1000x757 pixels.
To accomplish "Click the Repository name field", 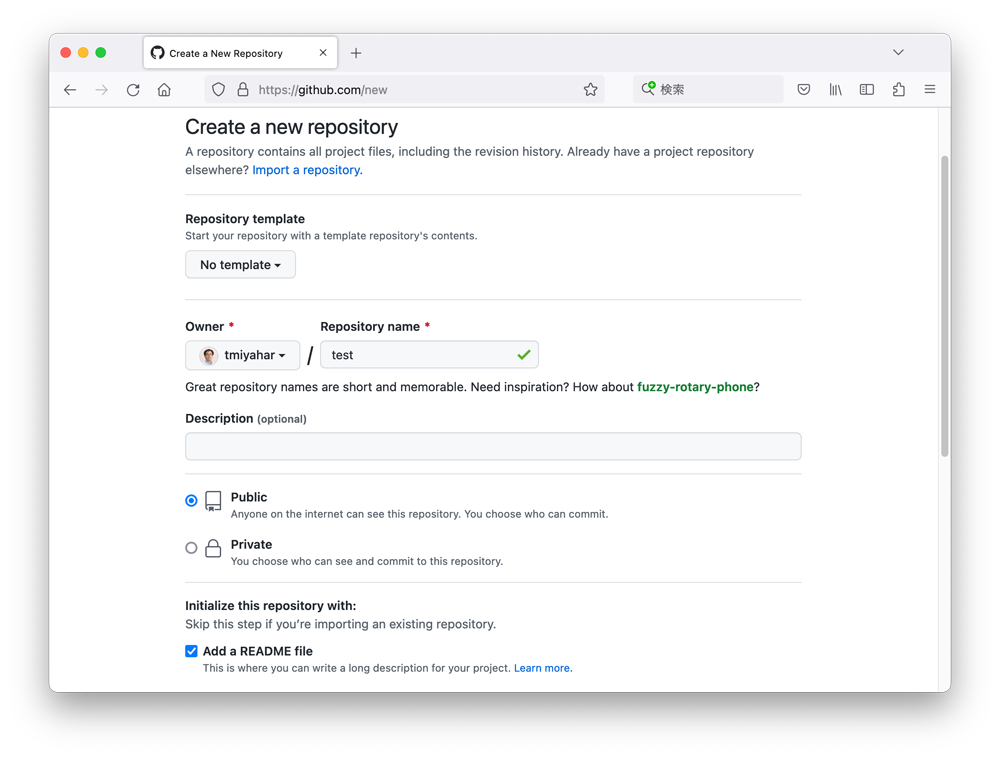I will click(429, 355).
